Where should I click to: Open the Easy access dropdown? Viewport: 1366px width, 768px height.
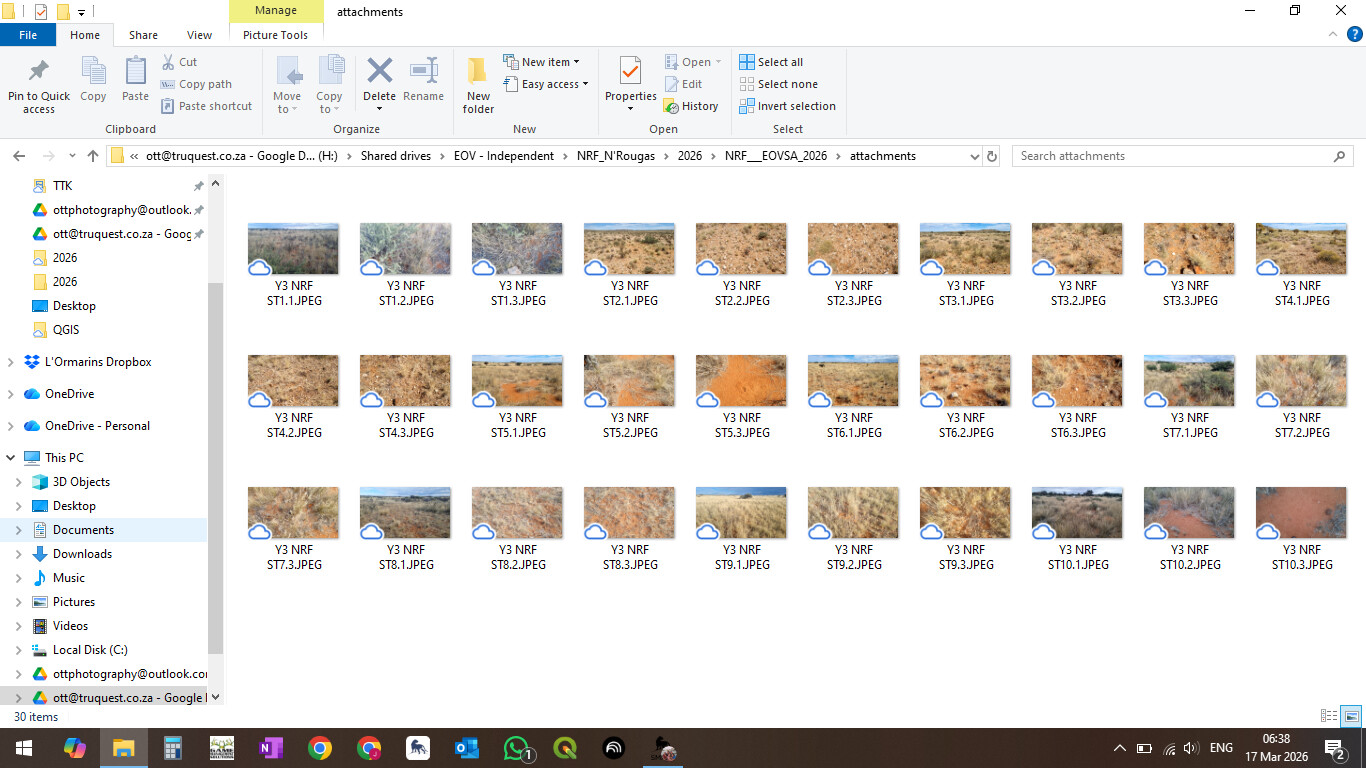point(548,84)
